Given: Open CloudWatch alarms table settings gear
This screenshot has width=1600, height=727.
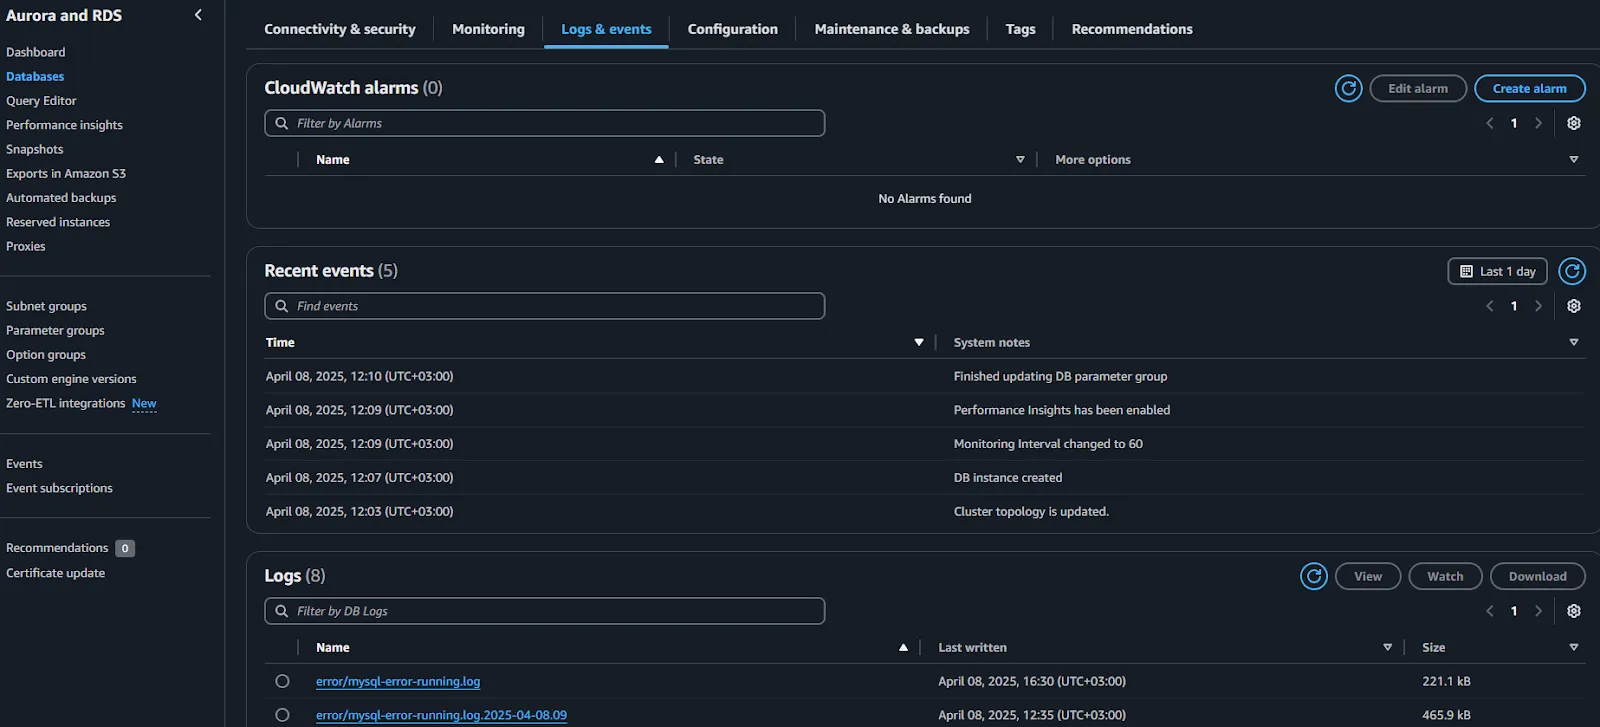Looking at the screenshot, I should coord(1573,123).
